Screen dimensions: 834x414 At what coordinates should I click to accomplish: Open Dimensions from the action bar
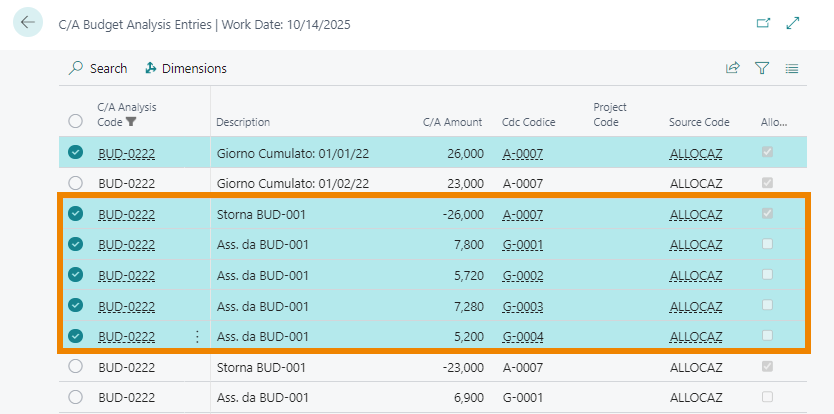coord(186,68)
